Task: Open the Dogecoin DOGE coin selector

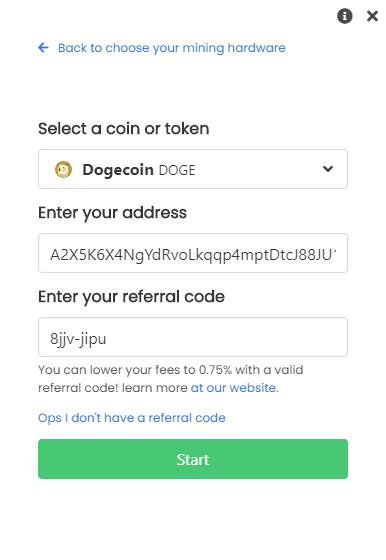Action: tap(193, 169)
